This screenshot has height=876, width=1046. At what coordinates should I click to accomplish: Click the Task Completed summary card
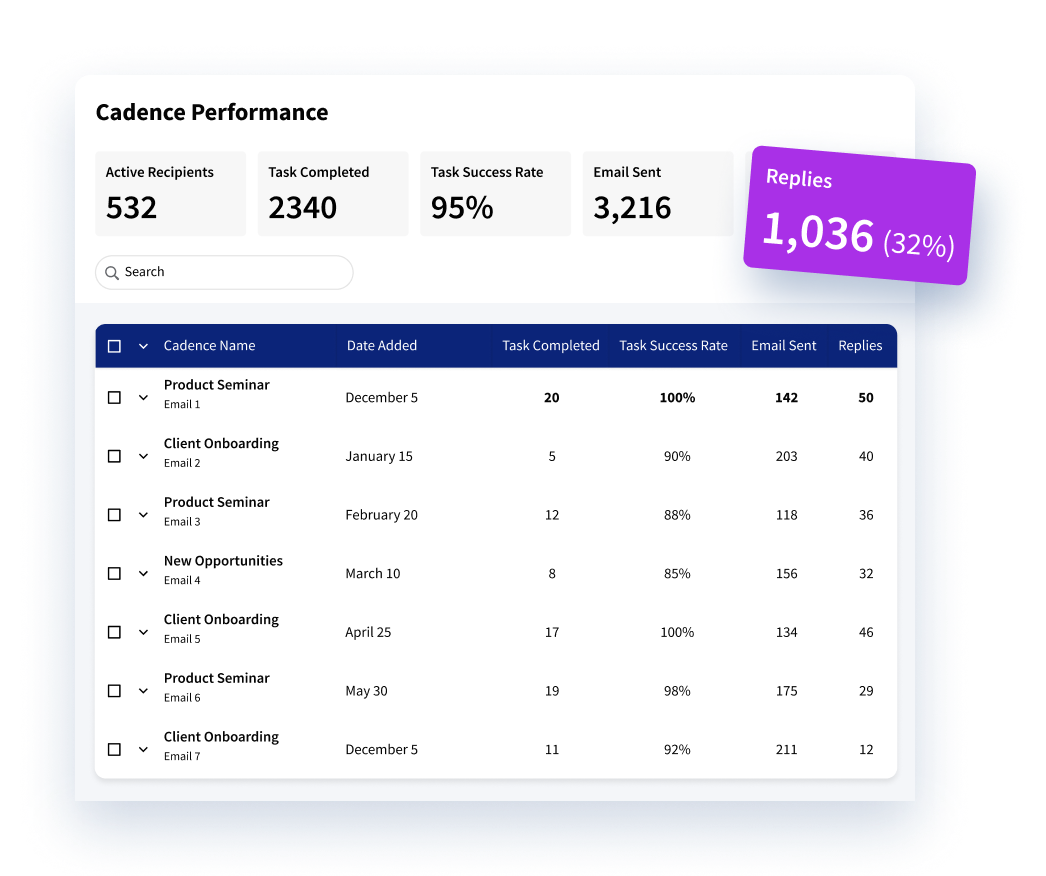coord(332,194)
